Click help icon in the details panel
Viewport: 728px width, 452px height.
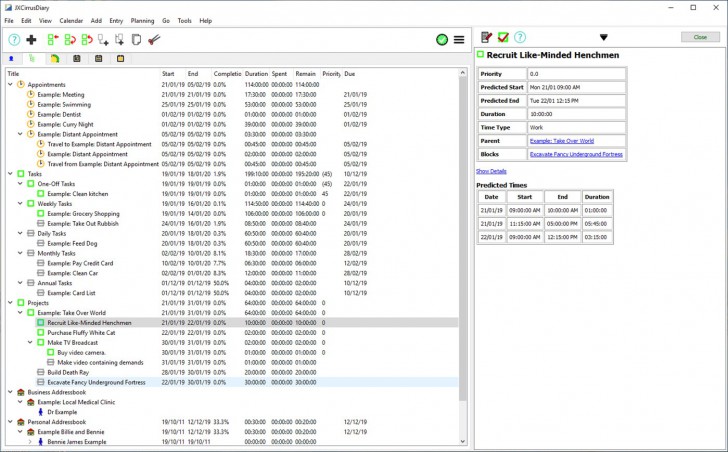point(520,37)
